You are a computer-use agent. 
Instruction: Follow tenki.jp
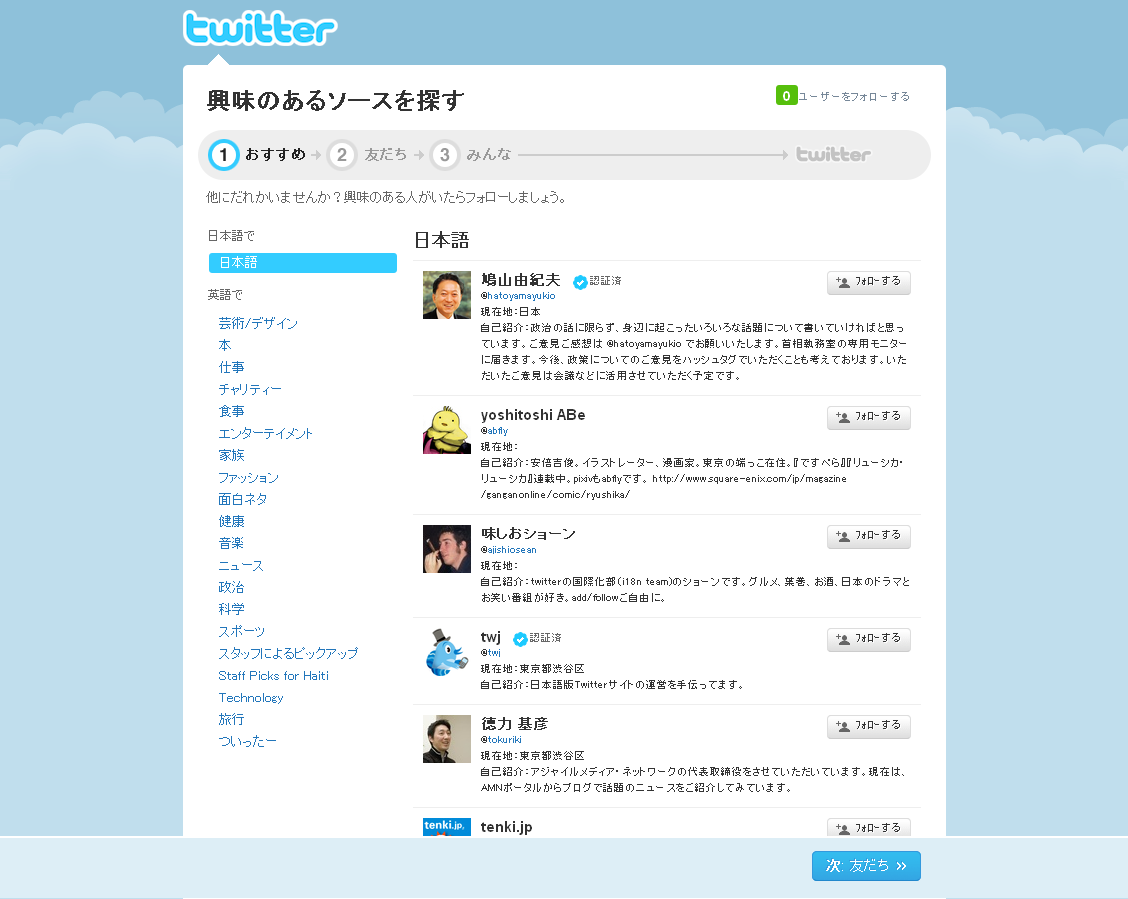(868, 828)
